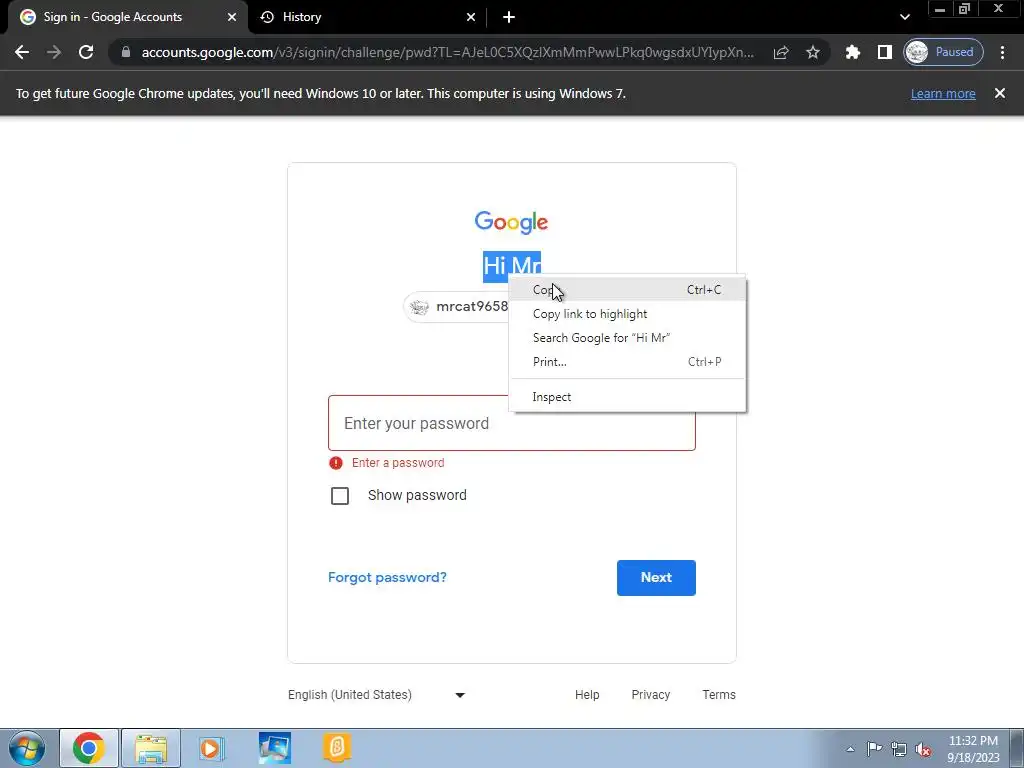Click the Enter your password field
The height and width of the screenshot is (768, 1024).
point(511,423)
